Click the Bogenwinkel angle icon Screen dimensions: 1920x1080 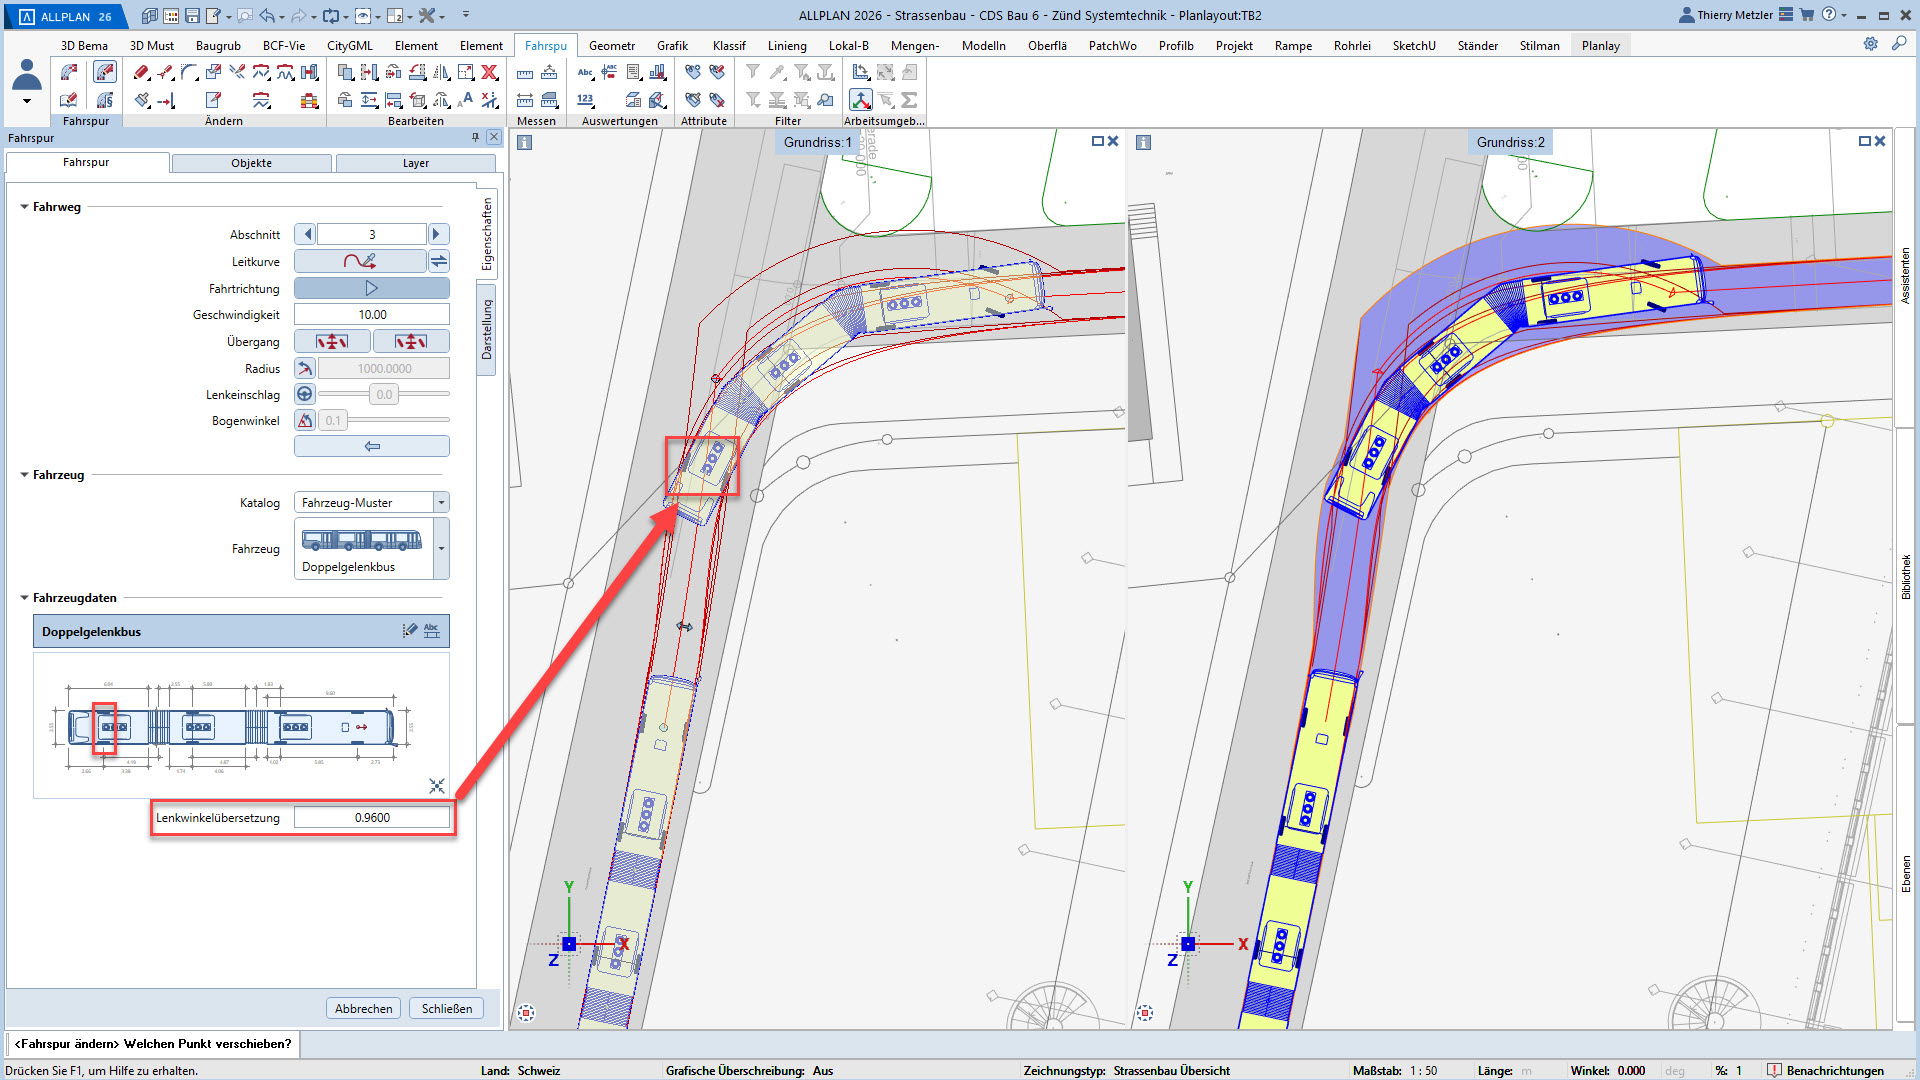[305, 420]
